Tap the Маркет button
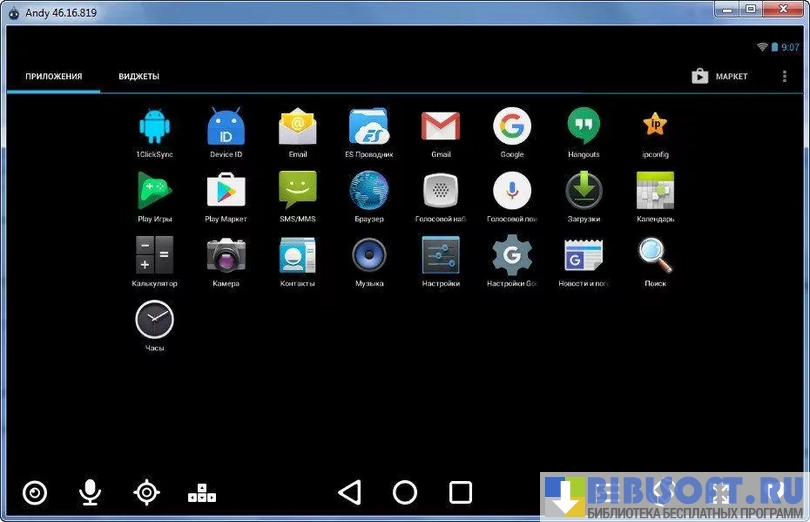 (x=720, y=77)
